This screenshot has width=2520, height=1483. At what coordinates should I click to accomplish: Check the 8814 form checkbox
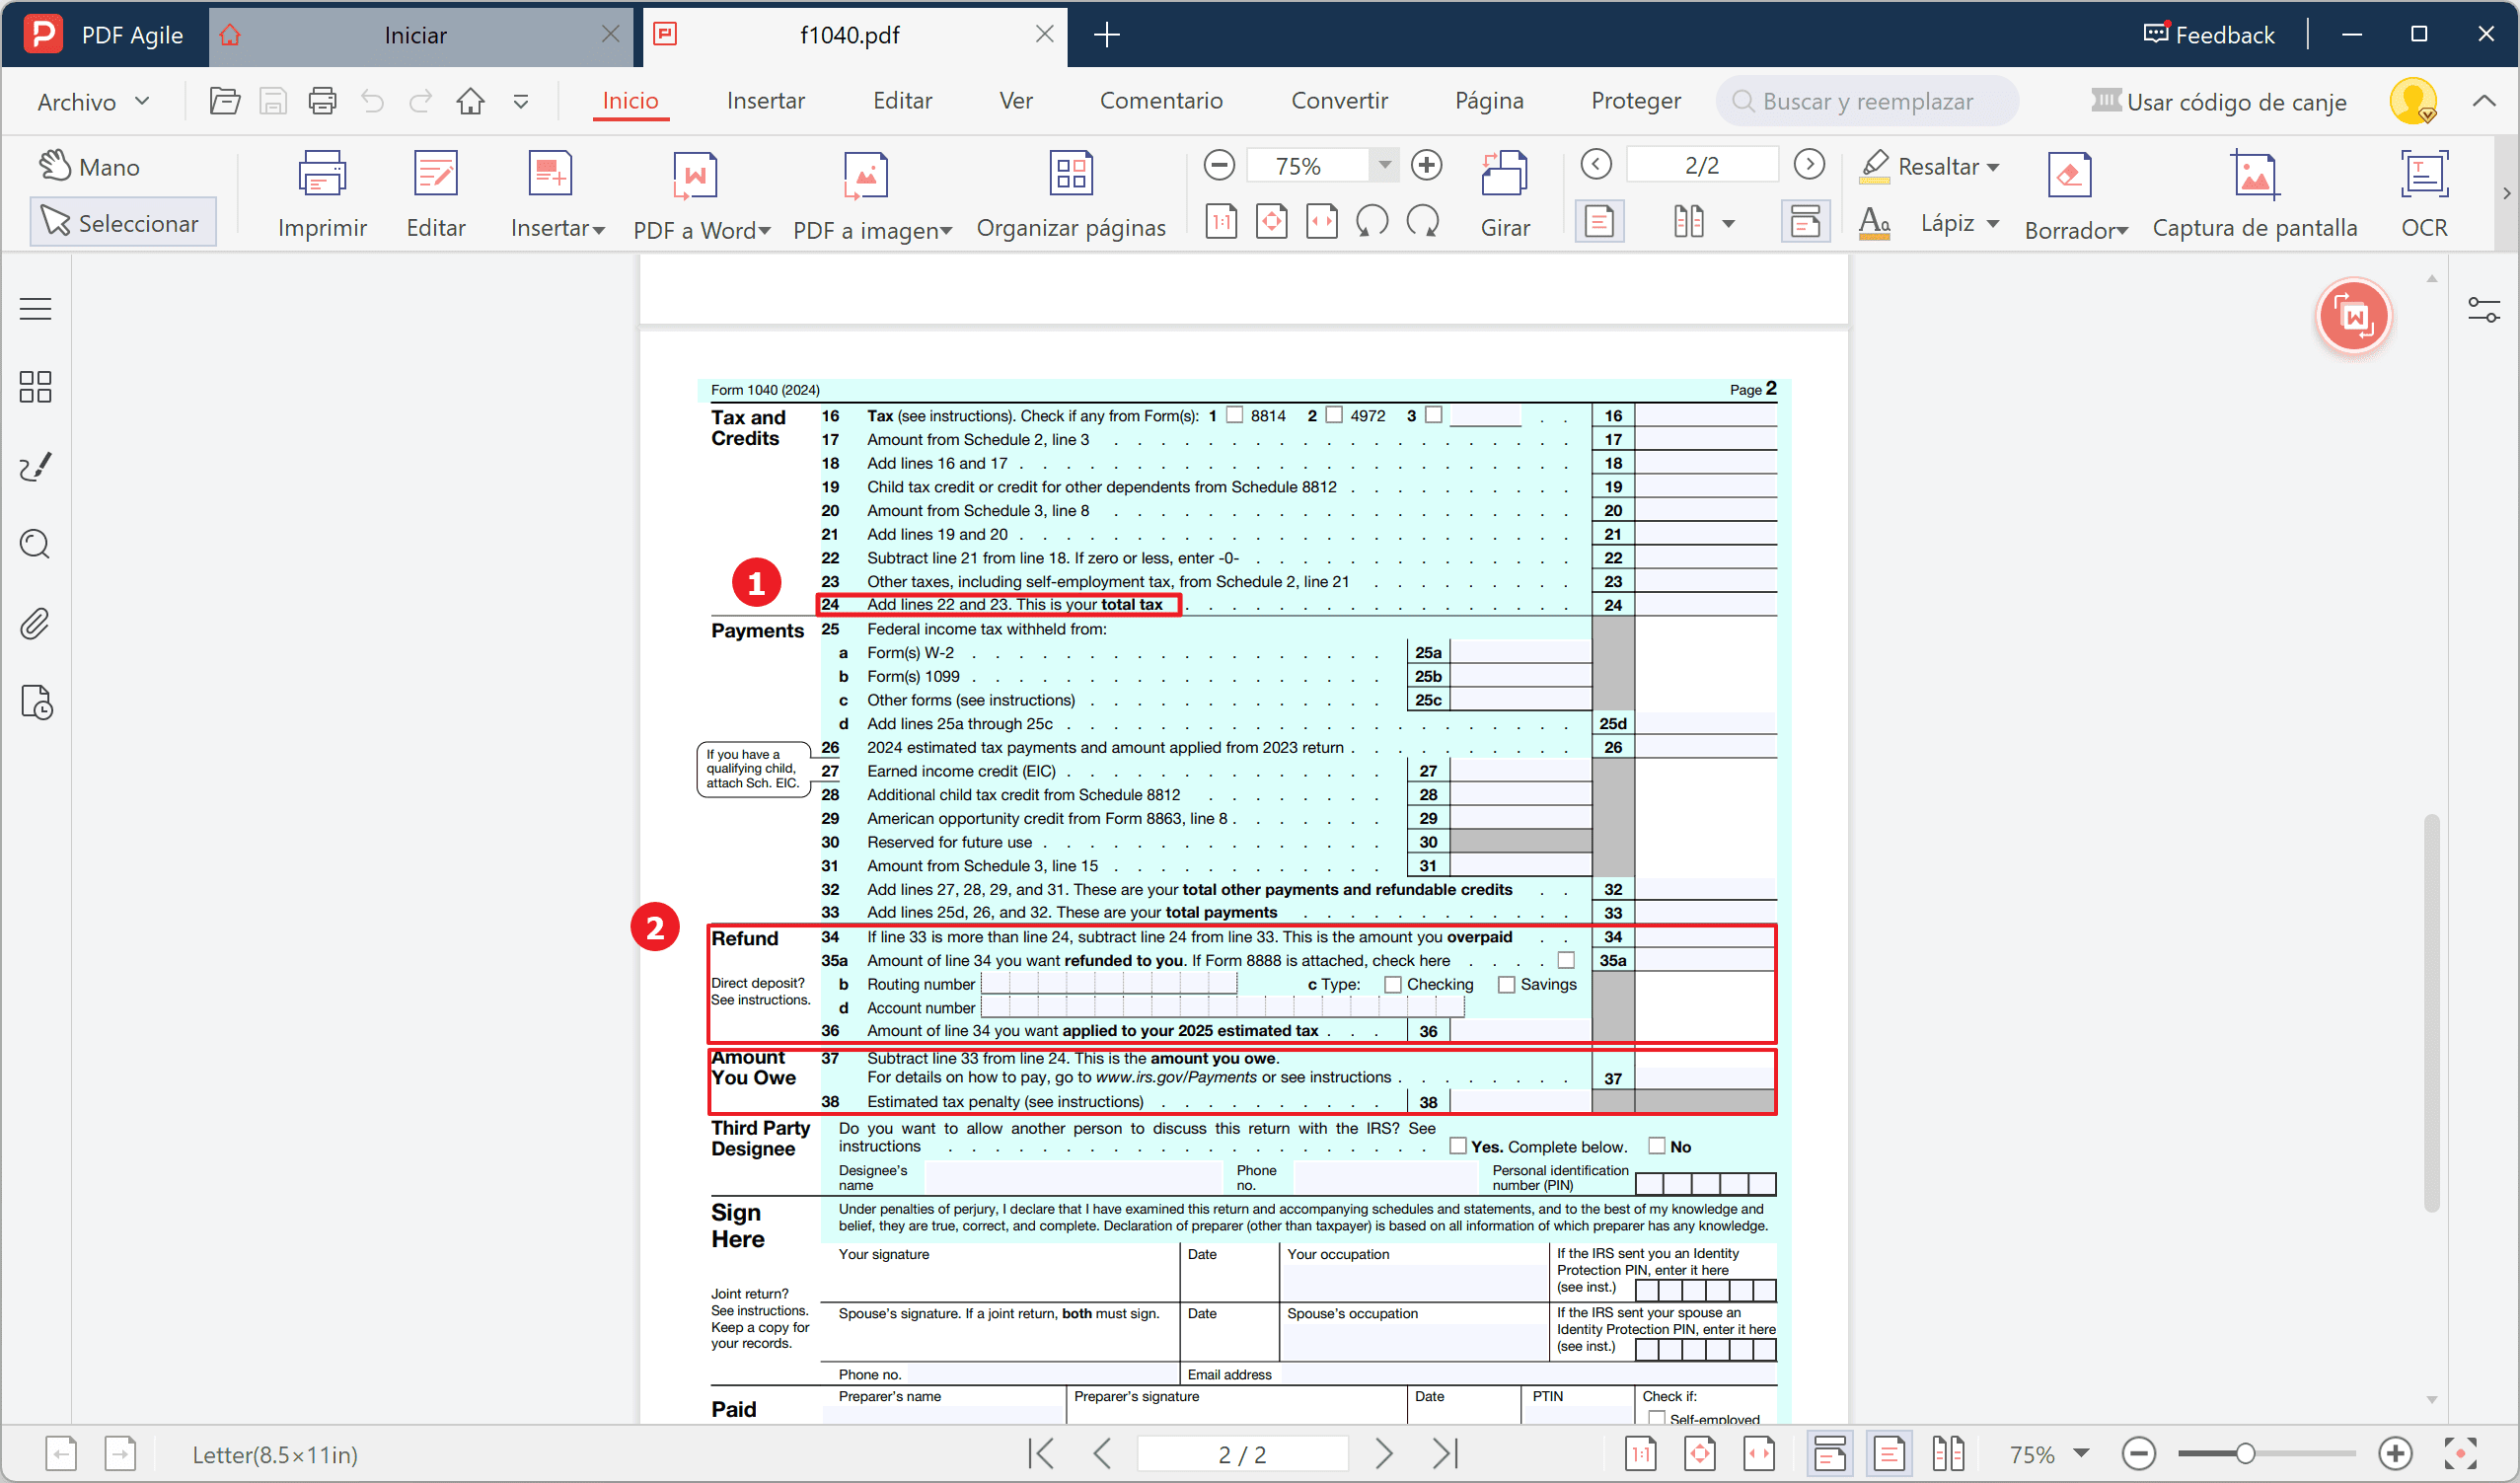click(x=1235, y=415)
